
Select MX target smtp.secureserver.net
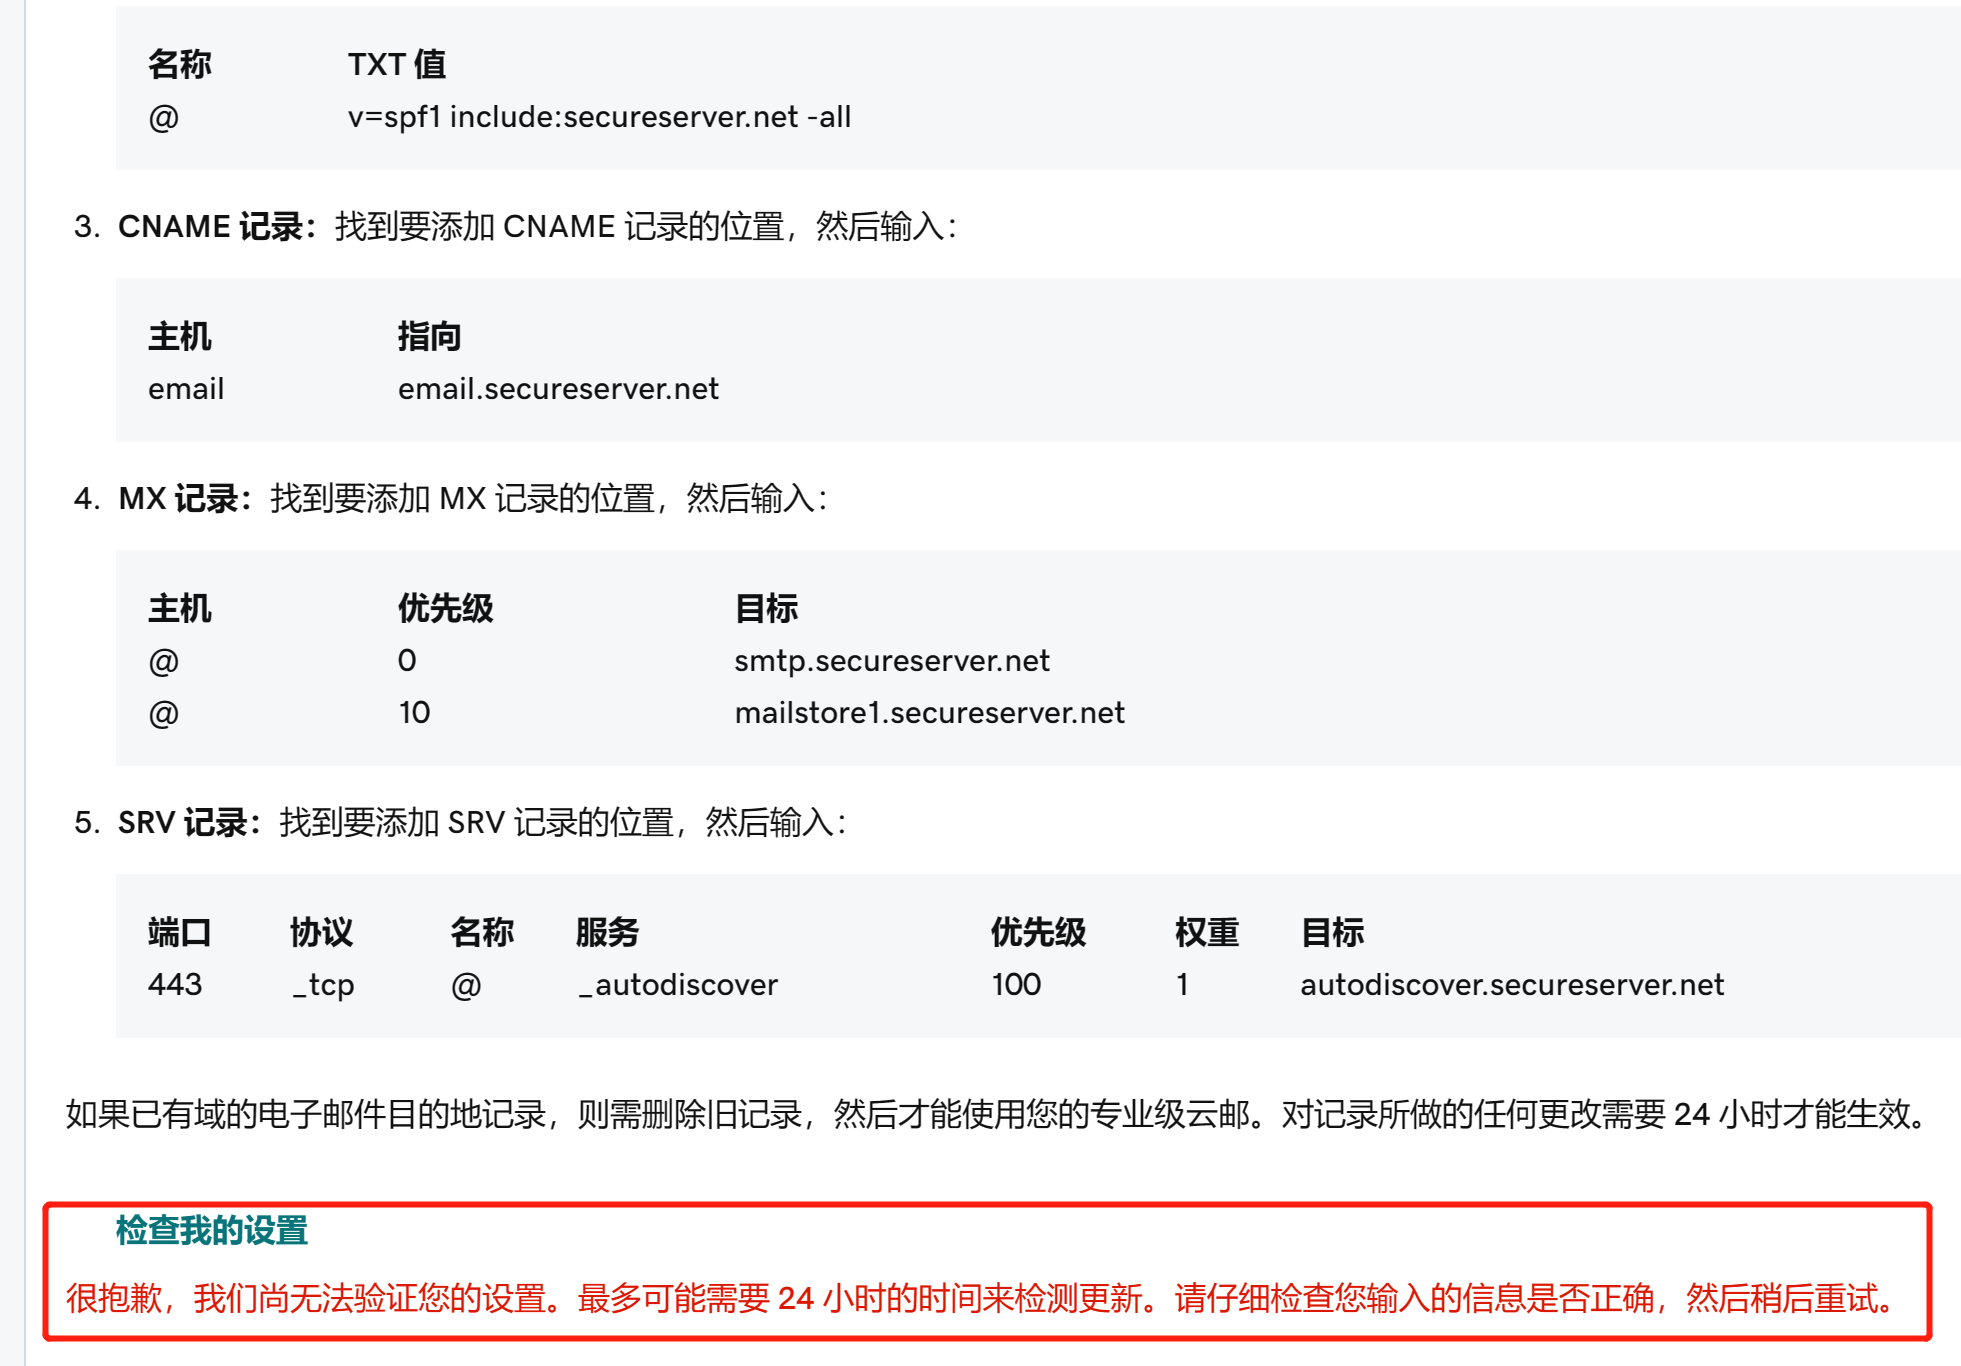(892, 661)
